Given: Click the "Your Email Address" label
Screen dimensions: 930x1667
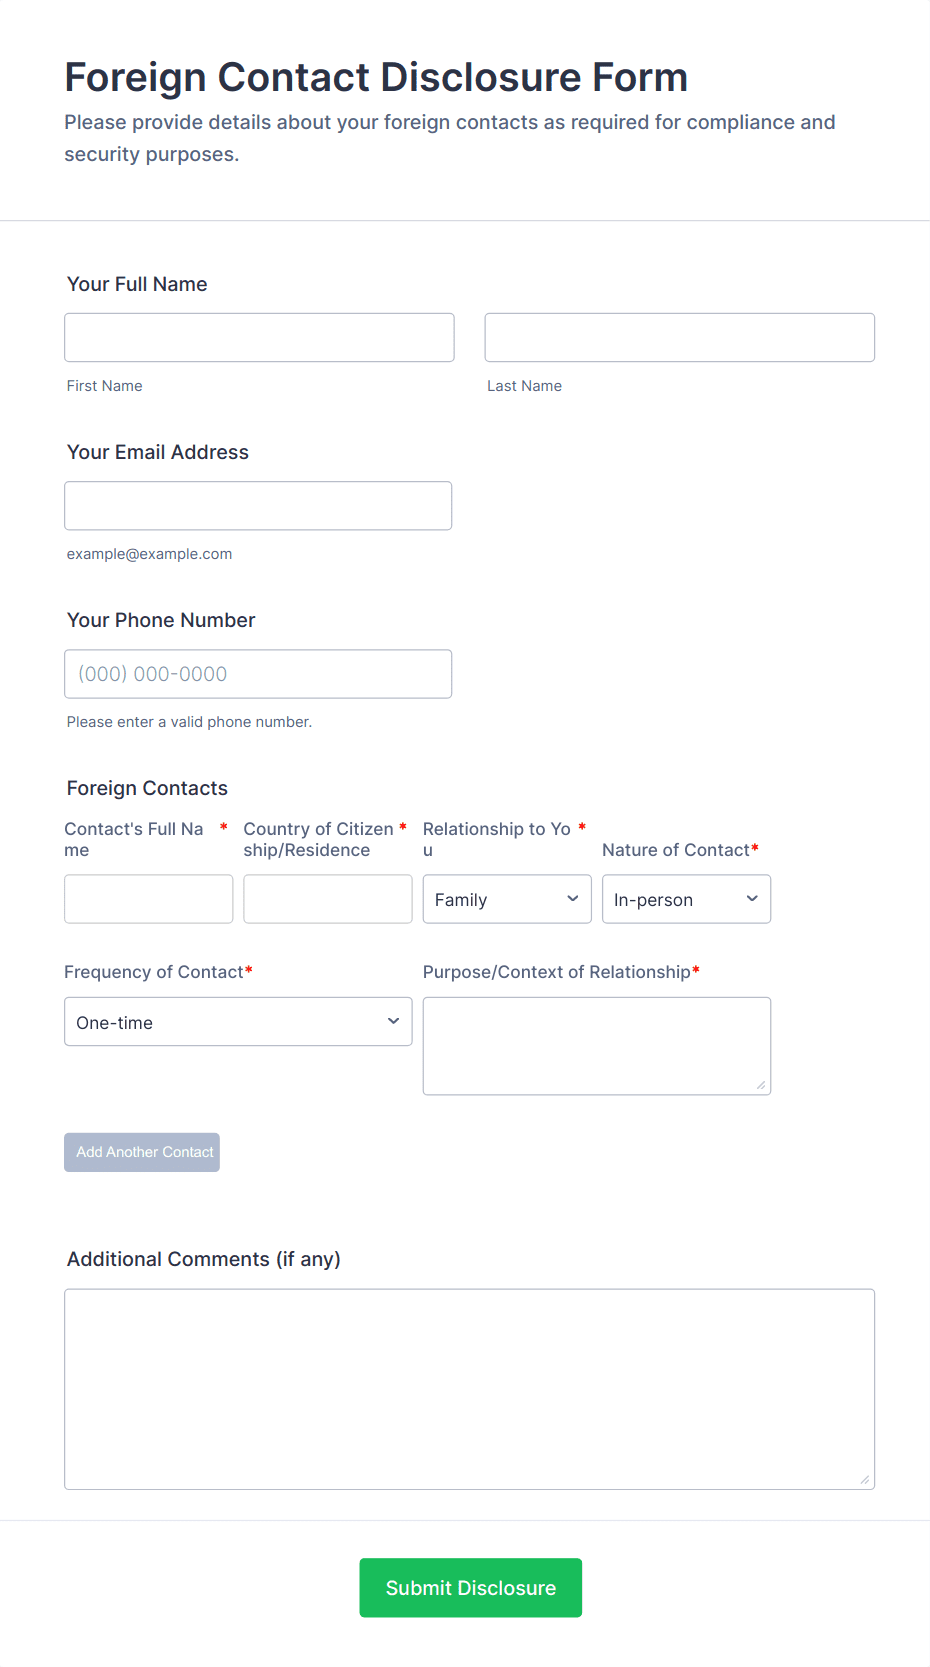Looking at the screenshot, I should tap(158, 452).
